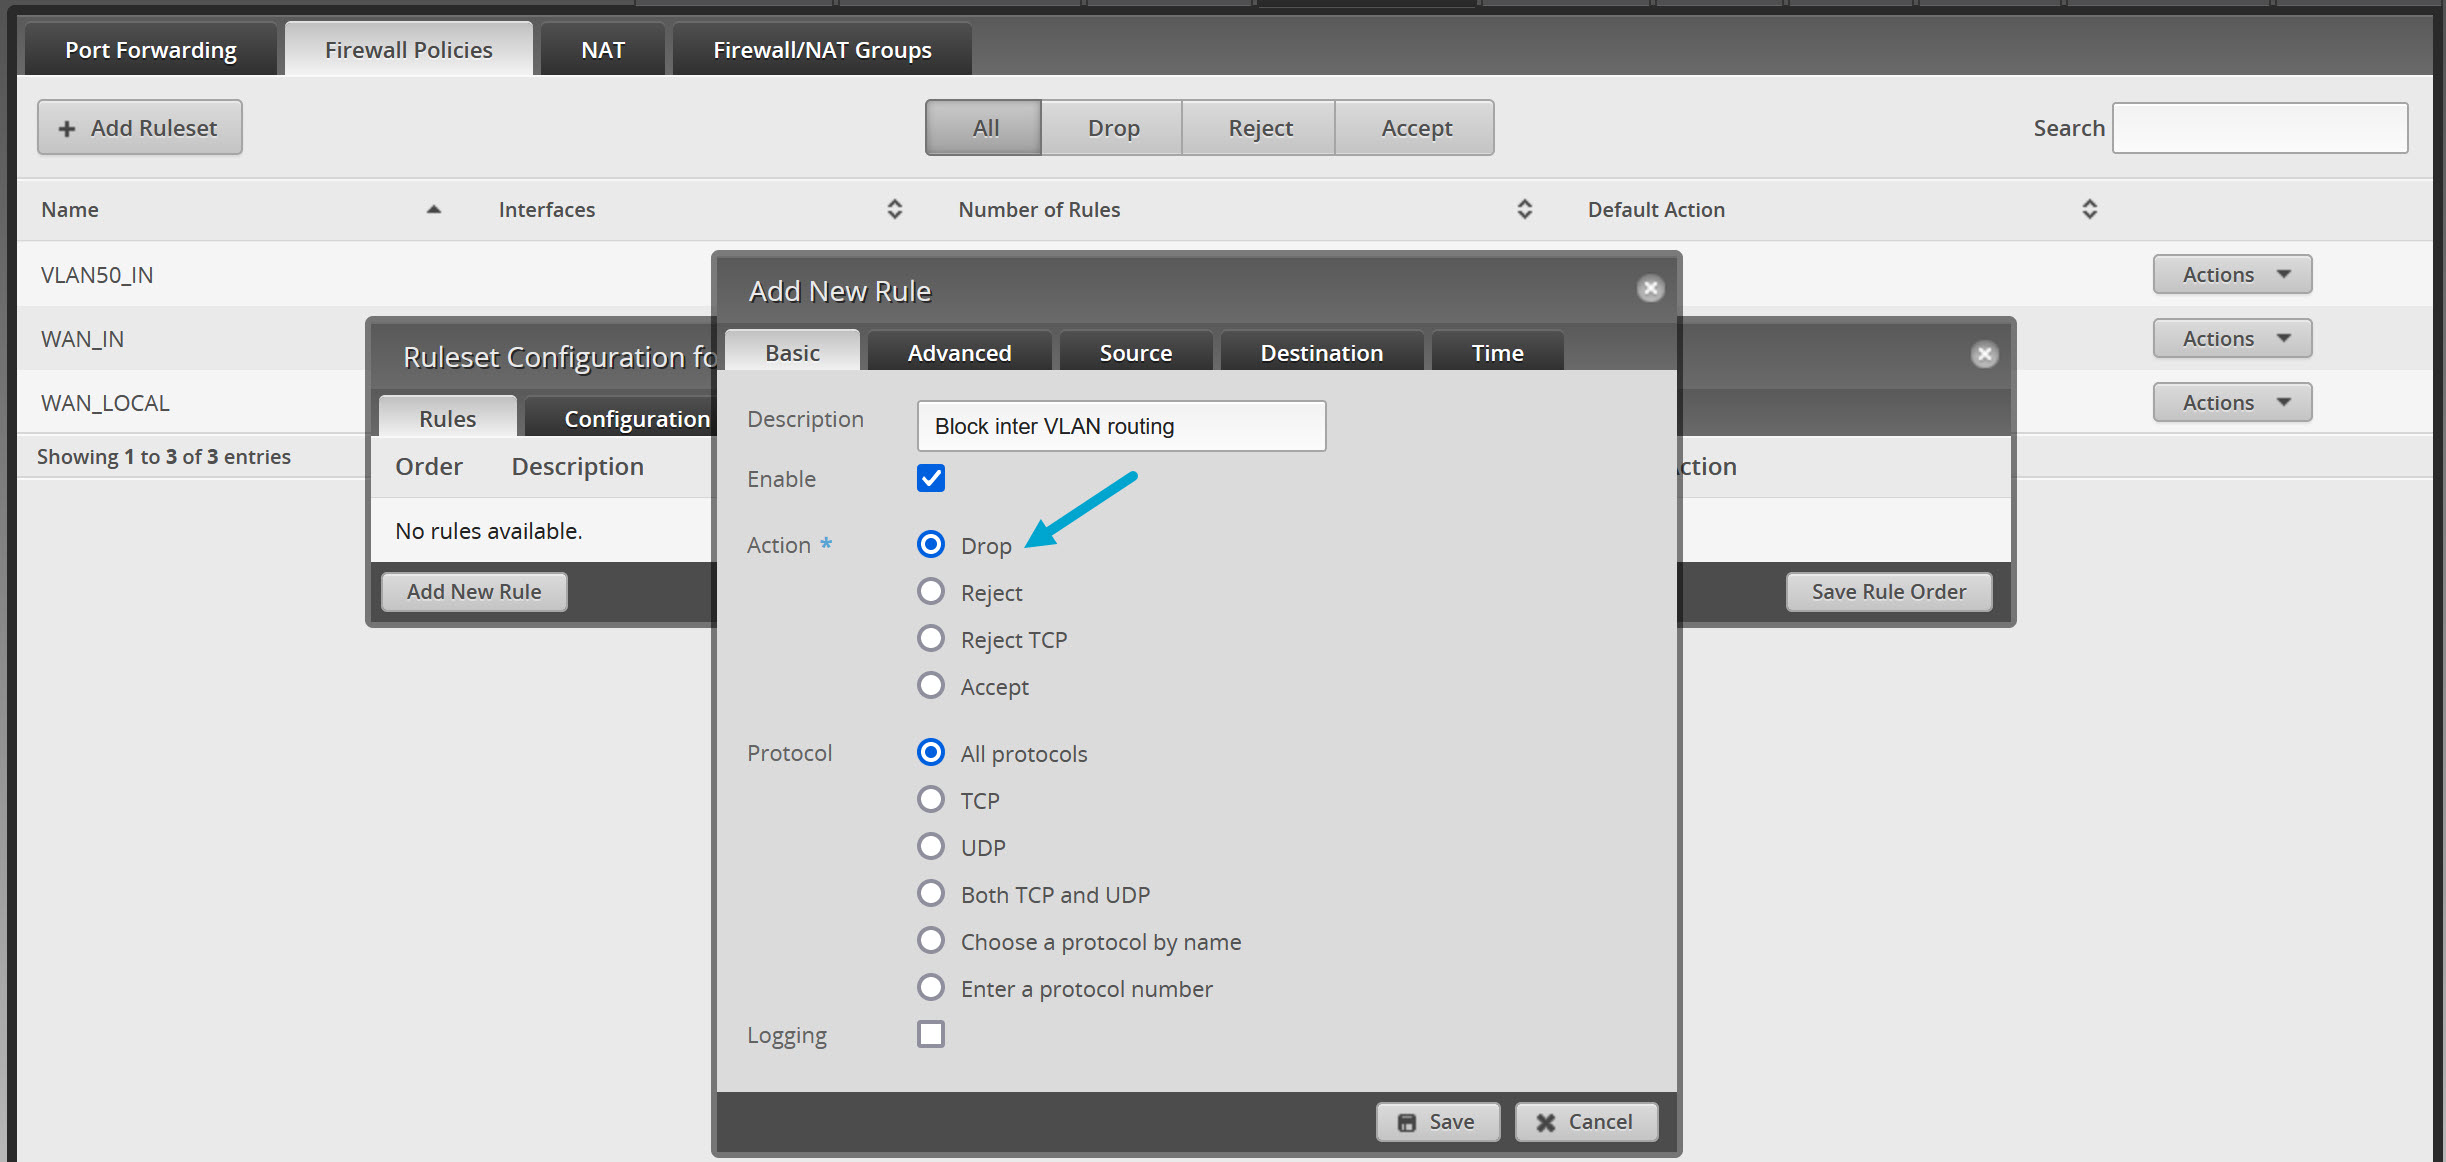The height and width of the screenshot is (1162, 2446).
Task: Open the Actions dropdown for VLAN50_IN
Action: (2231, 274)
